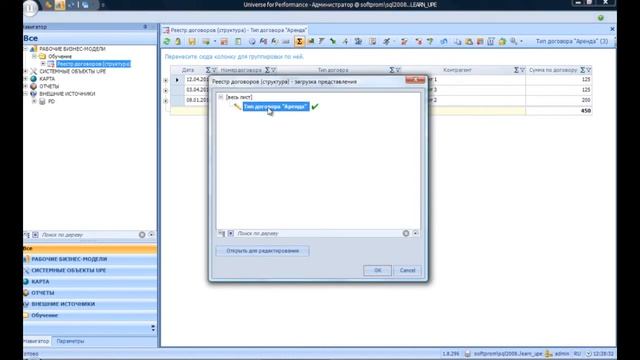Click the round application menu button

30,7
